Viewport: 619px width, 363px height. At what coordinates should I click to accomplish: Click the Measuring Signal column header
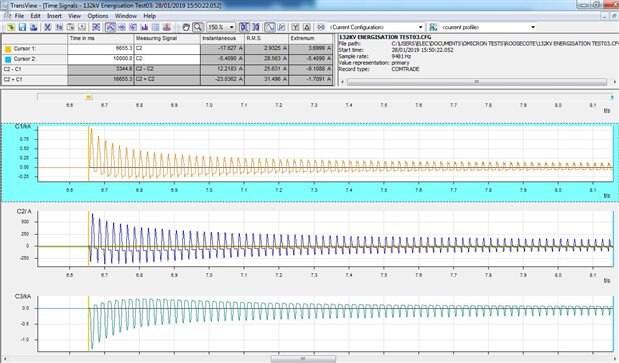(x=167, y=39)
